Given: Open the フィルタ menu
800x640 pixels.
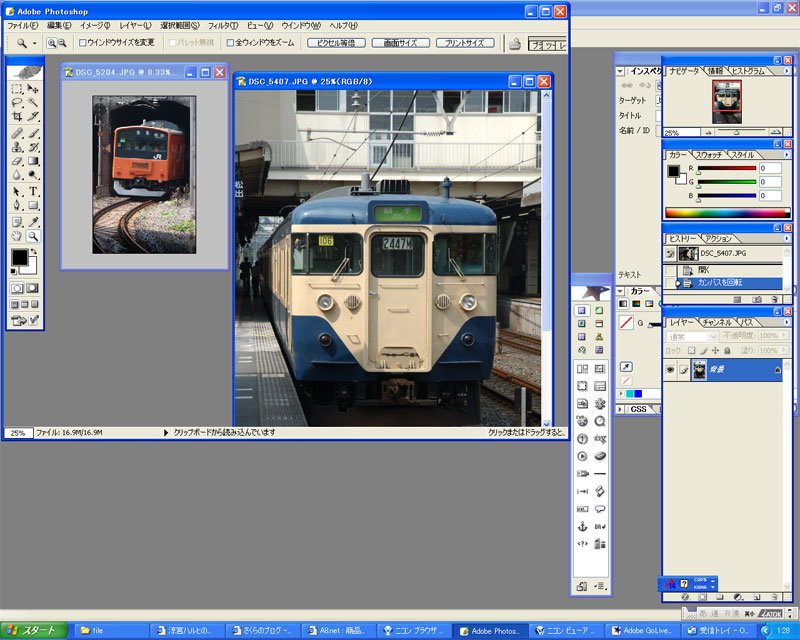Looking at the screenshot, I should [x=222, y=25].
